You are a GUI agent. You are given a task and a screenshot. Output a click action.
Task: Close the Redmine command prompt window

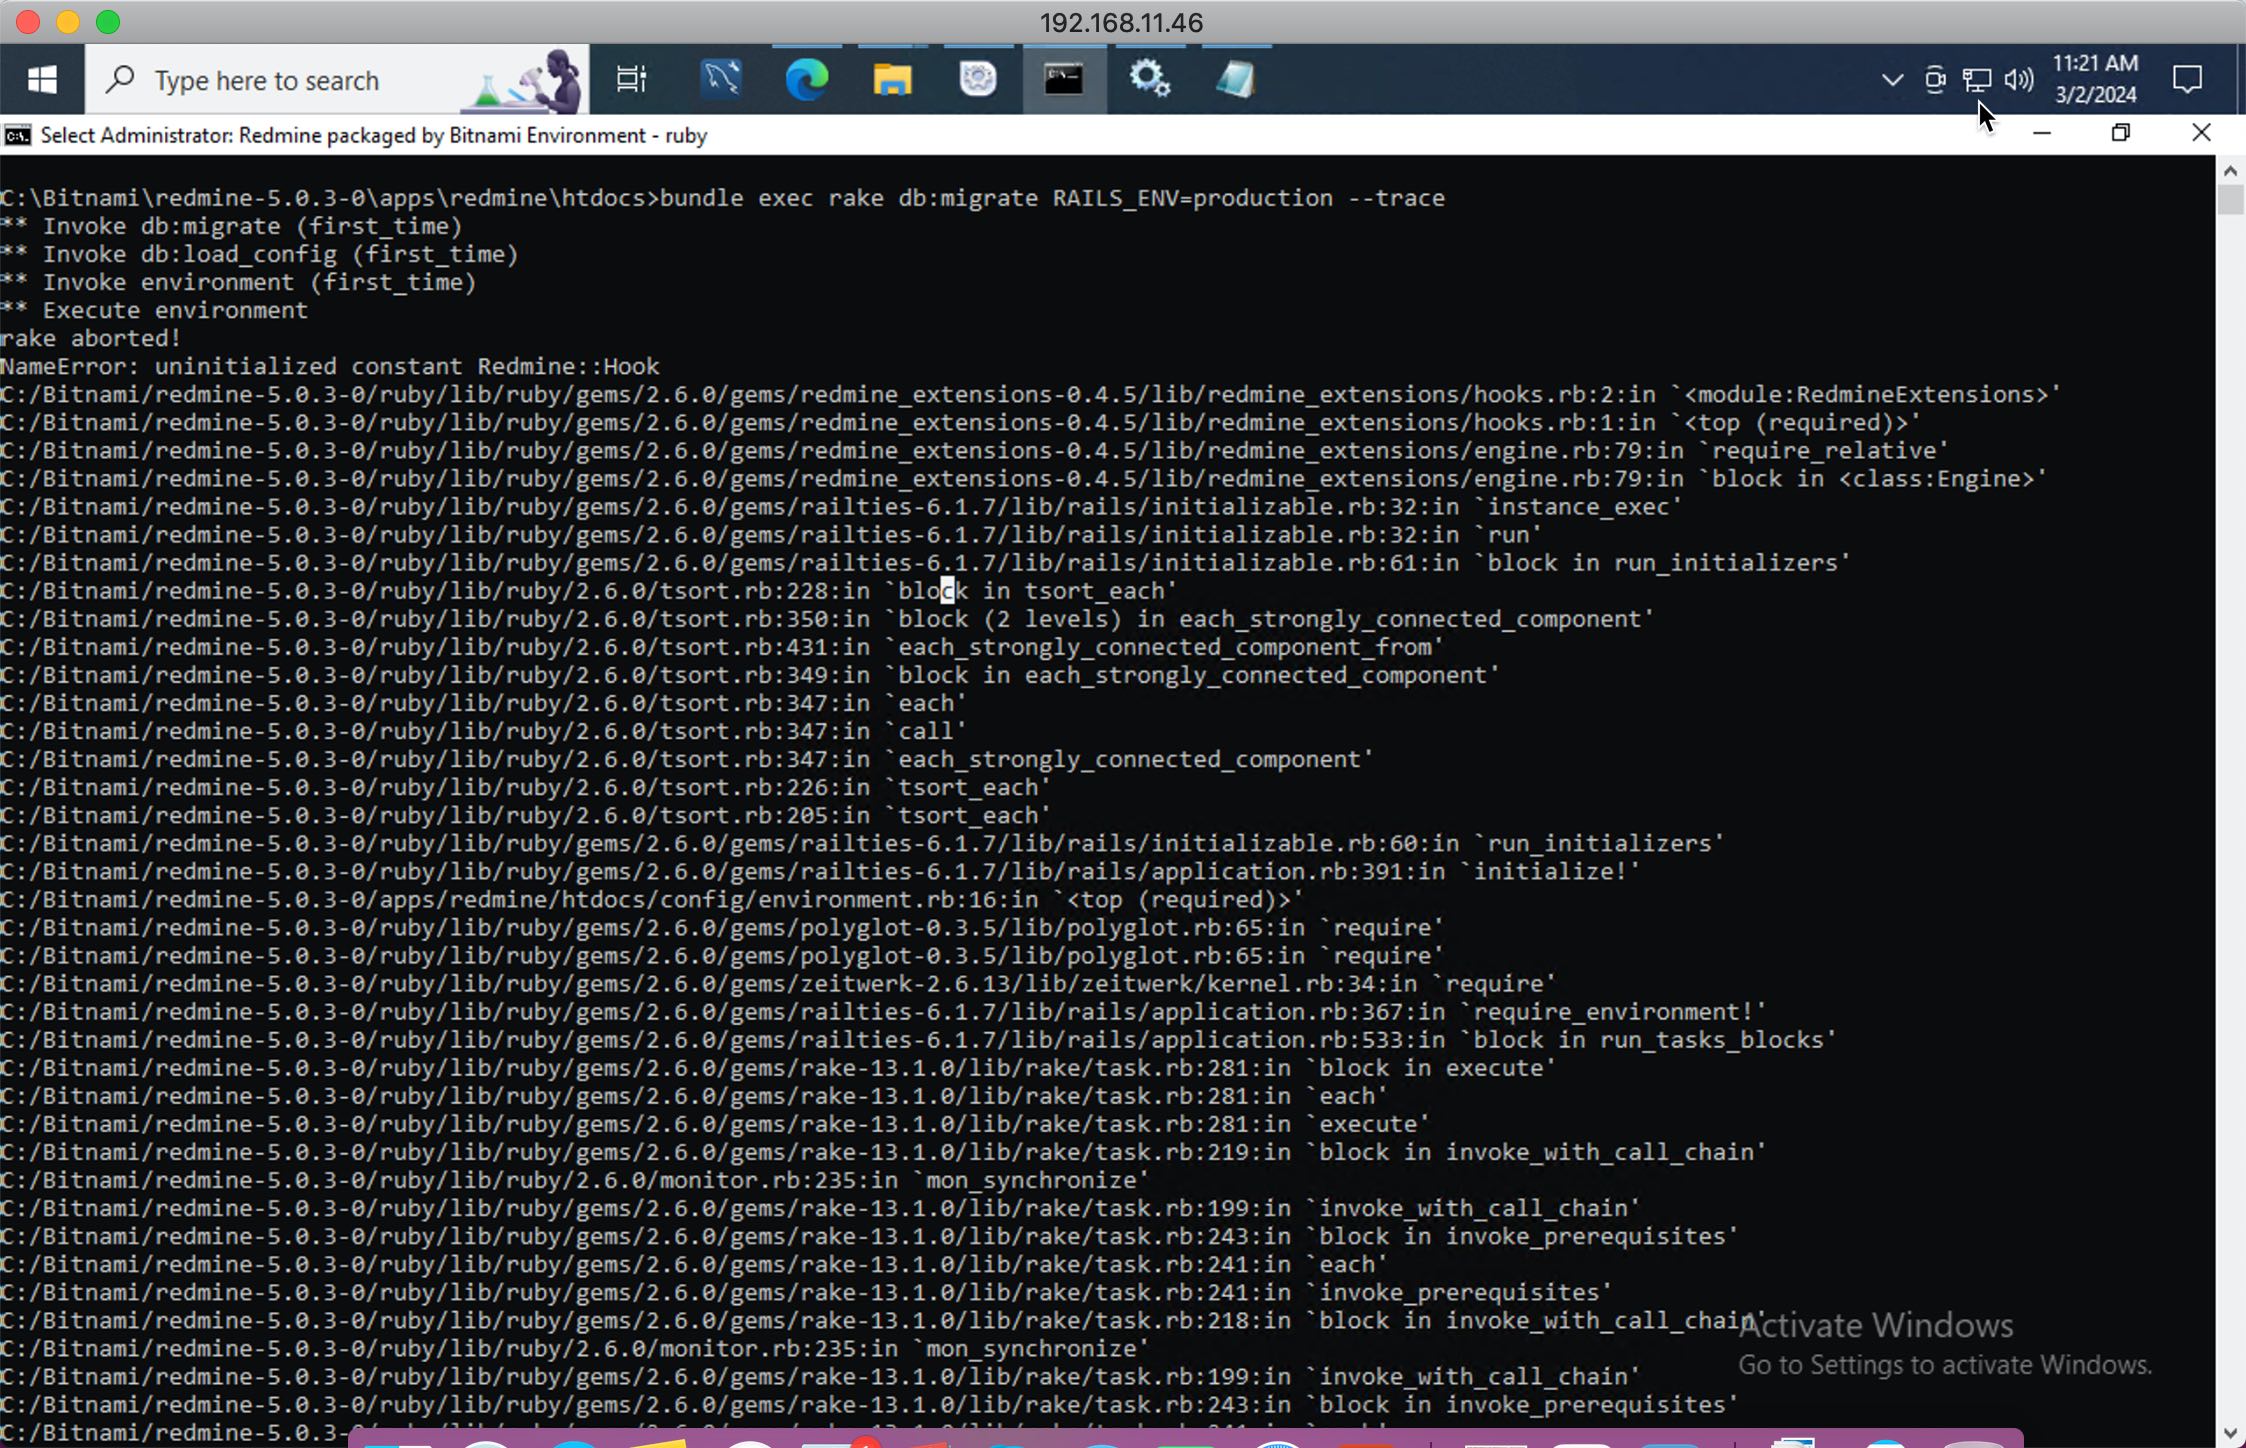pyautogui.click(x=2201, y=133)
